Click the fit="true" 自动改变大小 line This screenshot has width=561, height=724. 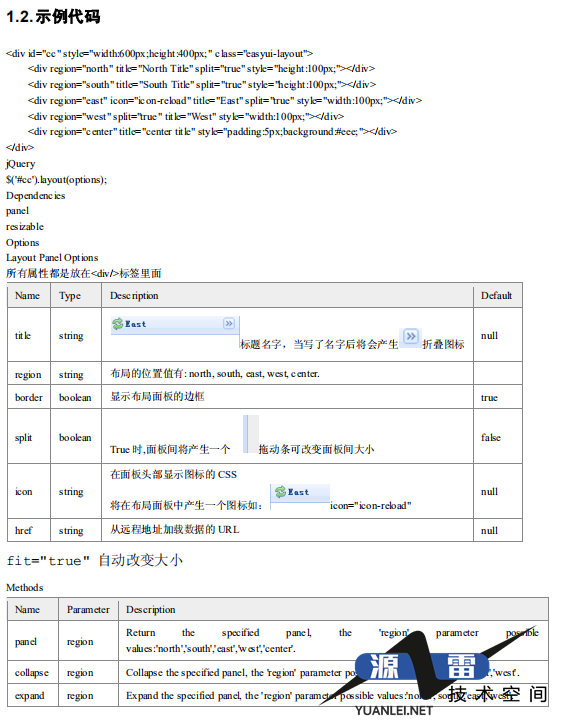point(95,561)
